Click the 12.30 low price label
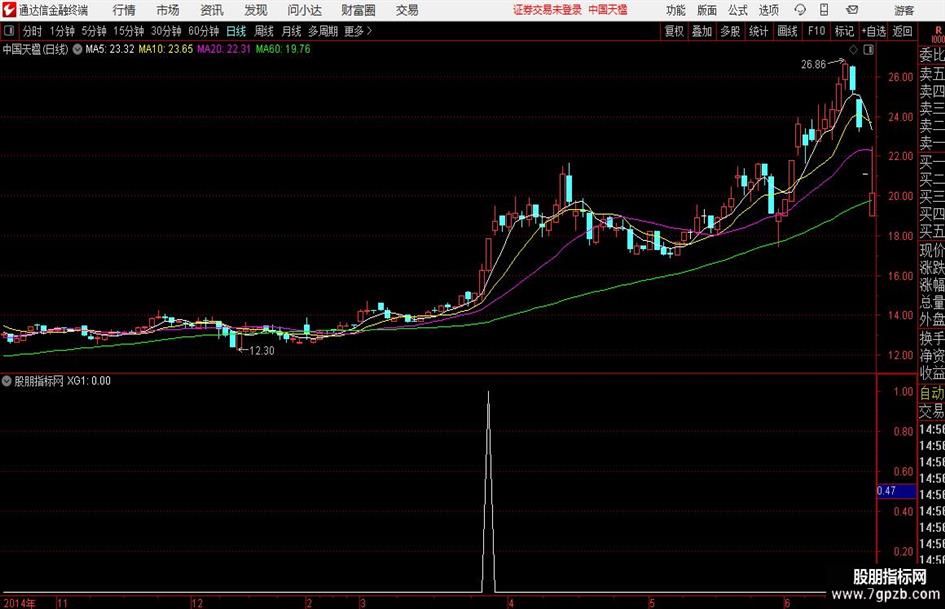The image size is (945, 609). coord(262,350)
